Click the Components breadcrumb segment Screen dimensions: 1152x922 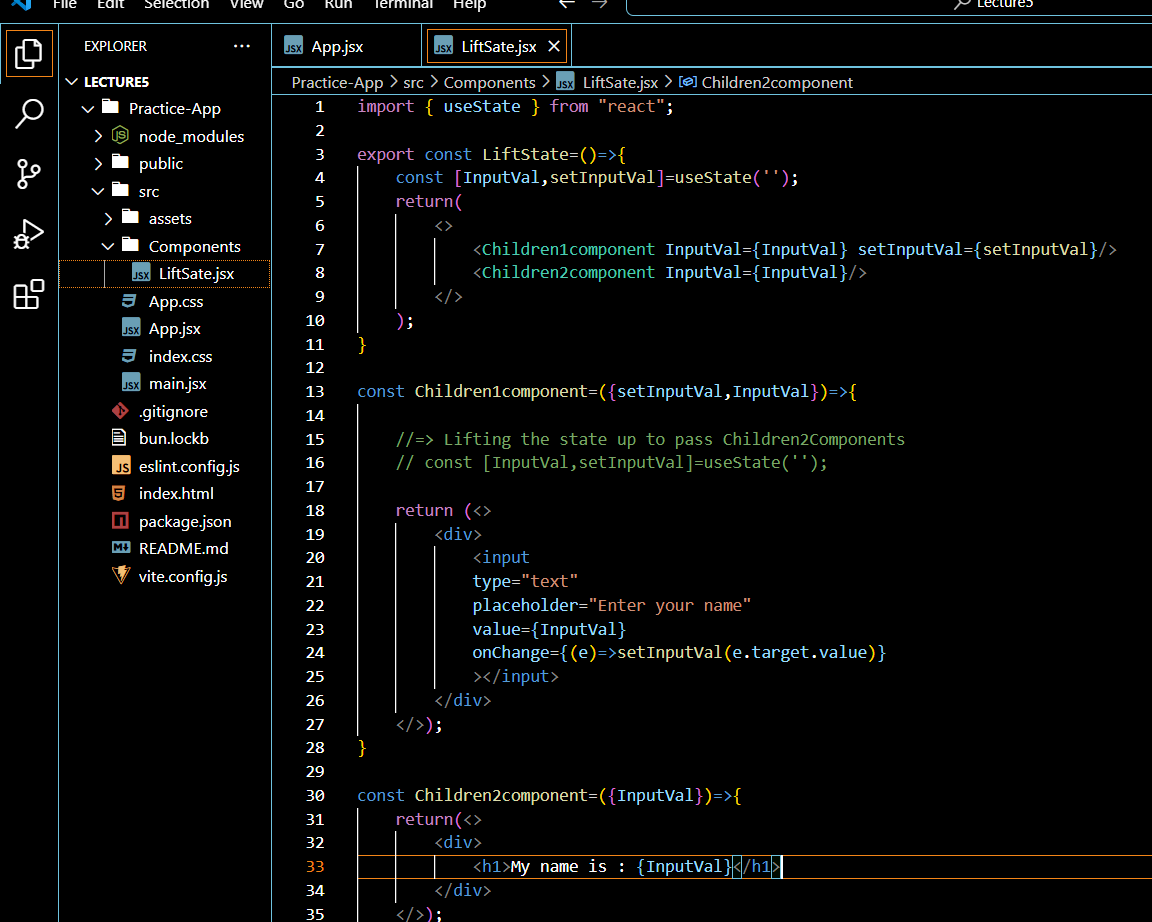pyautogui.click(x=489, y=82)
